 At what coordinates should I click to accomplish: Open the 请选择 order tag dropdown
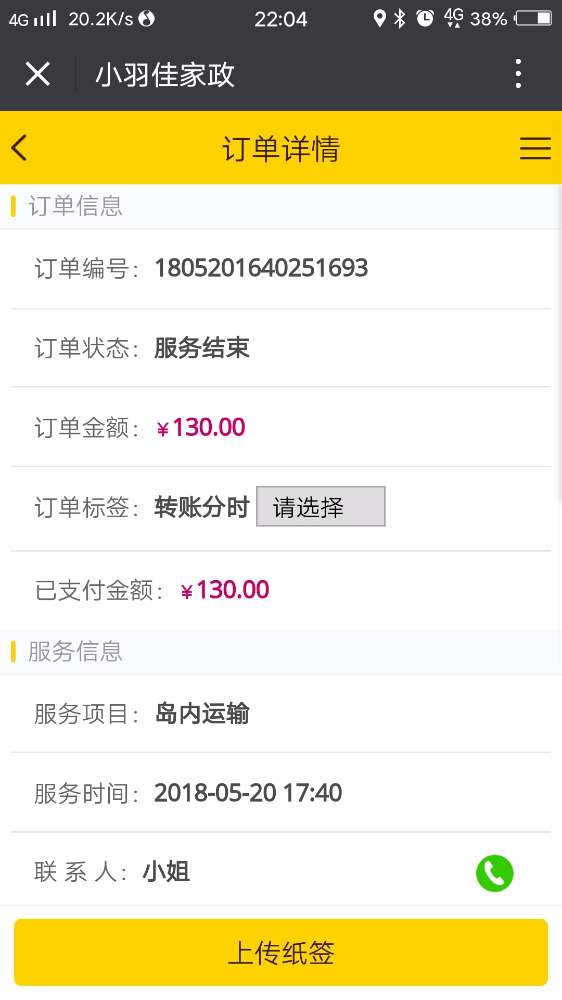[321, 506]
